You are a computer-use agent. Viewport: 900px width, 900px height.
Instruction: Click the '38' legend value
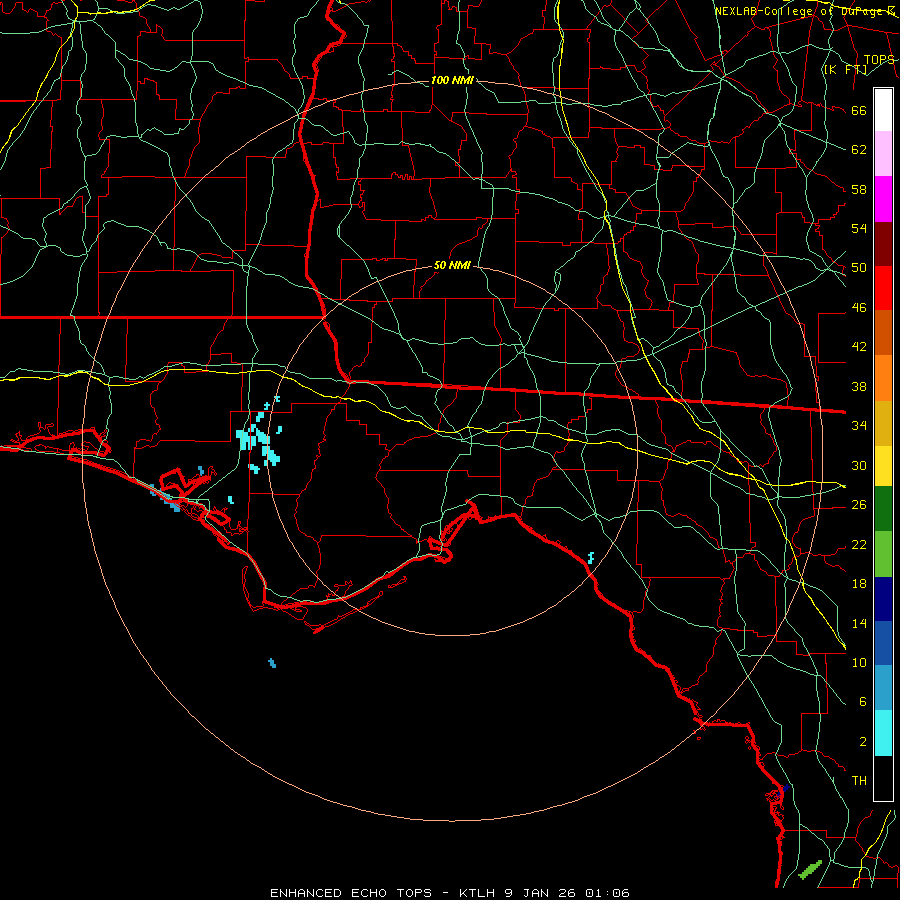pyautogui.click(x=859, y=386)
